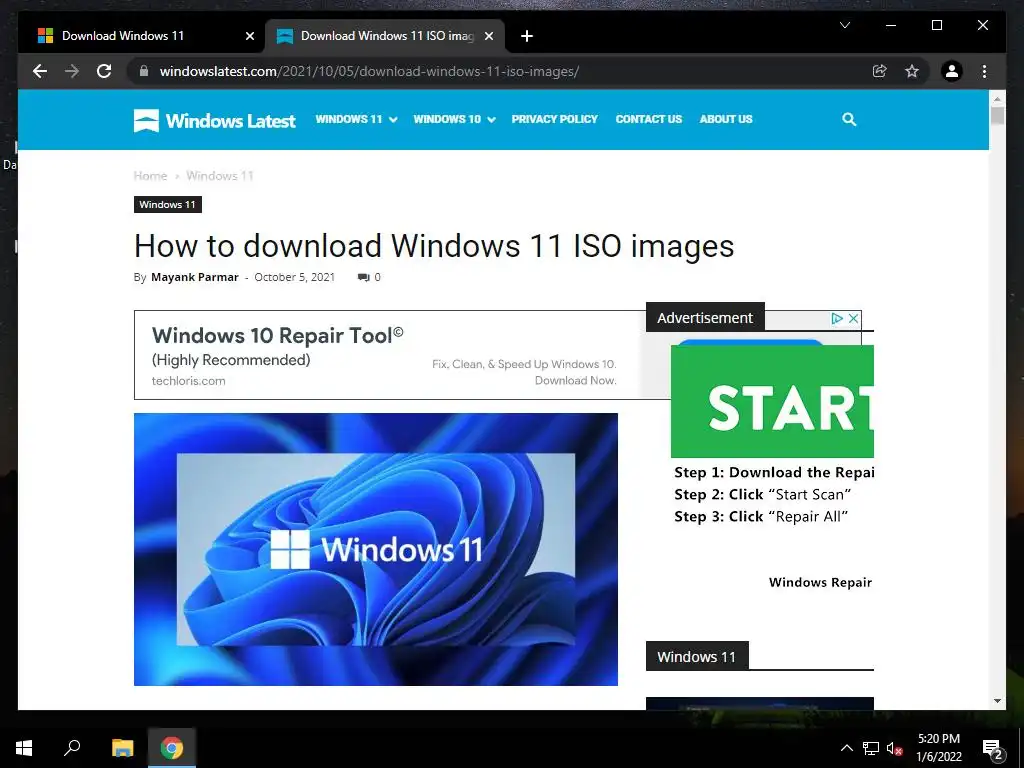The width and height of the screenshot is (1024, 768).
Task: Open taskbar search
Action: pos(72,748)
